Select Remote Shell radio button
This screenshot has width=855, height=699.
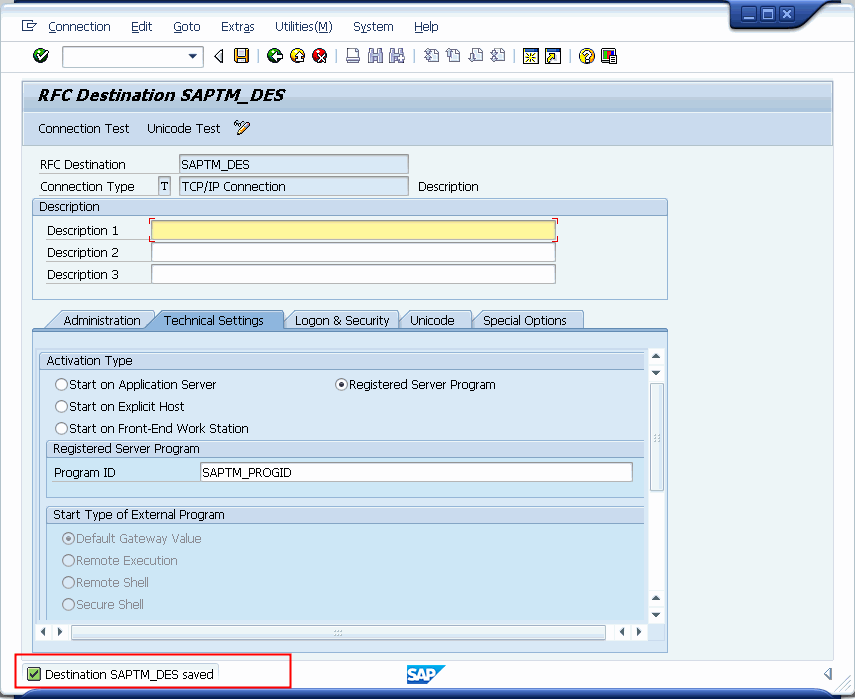pyautogui.click(x=68, y=583)
